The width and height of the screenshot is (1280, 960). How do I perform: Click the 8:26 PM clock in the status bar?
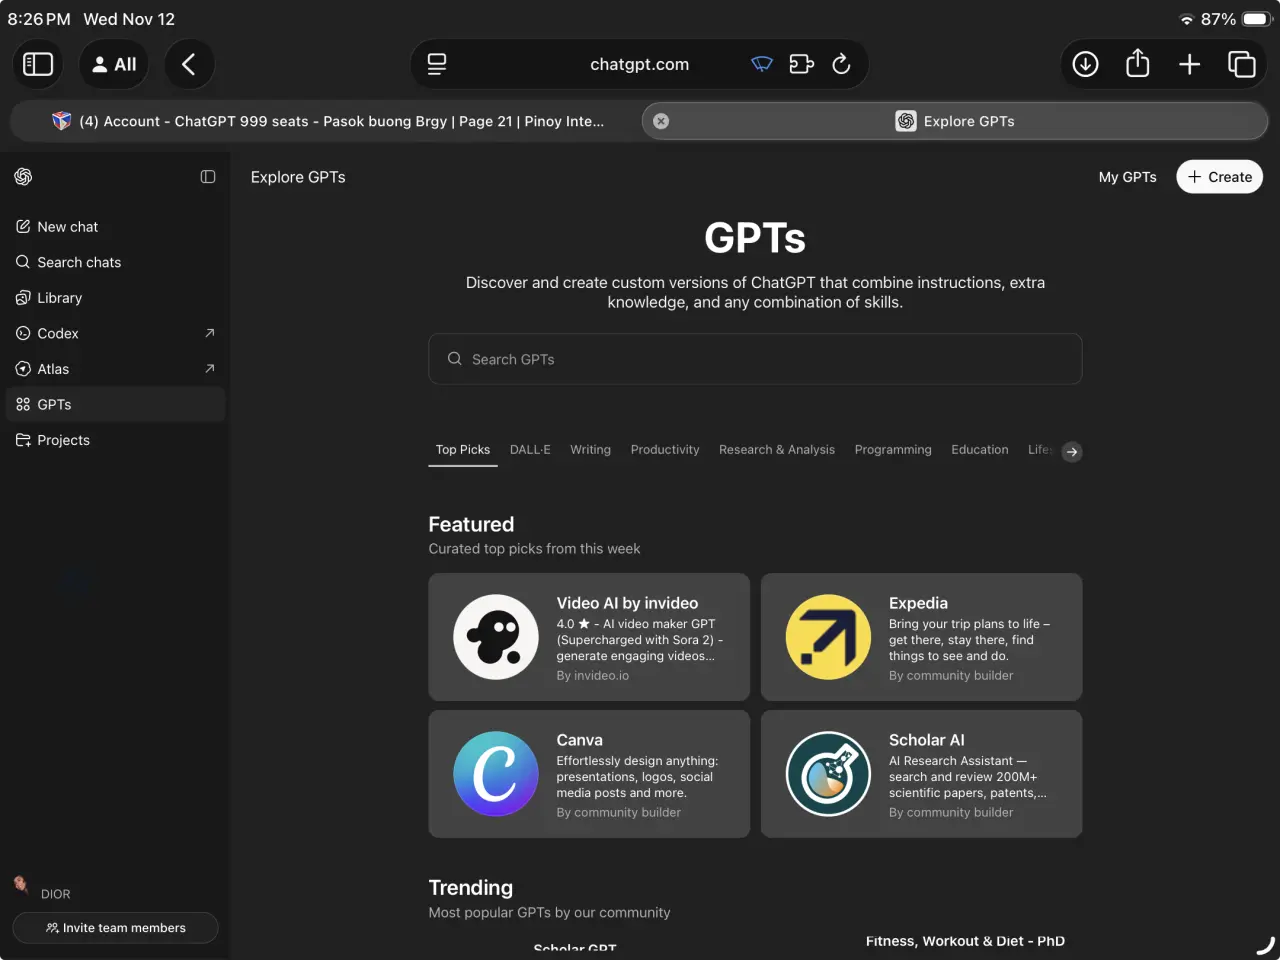tap(39, 19)
